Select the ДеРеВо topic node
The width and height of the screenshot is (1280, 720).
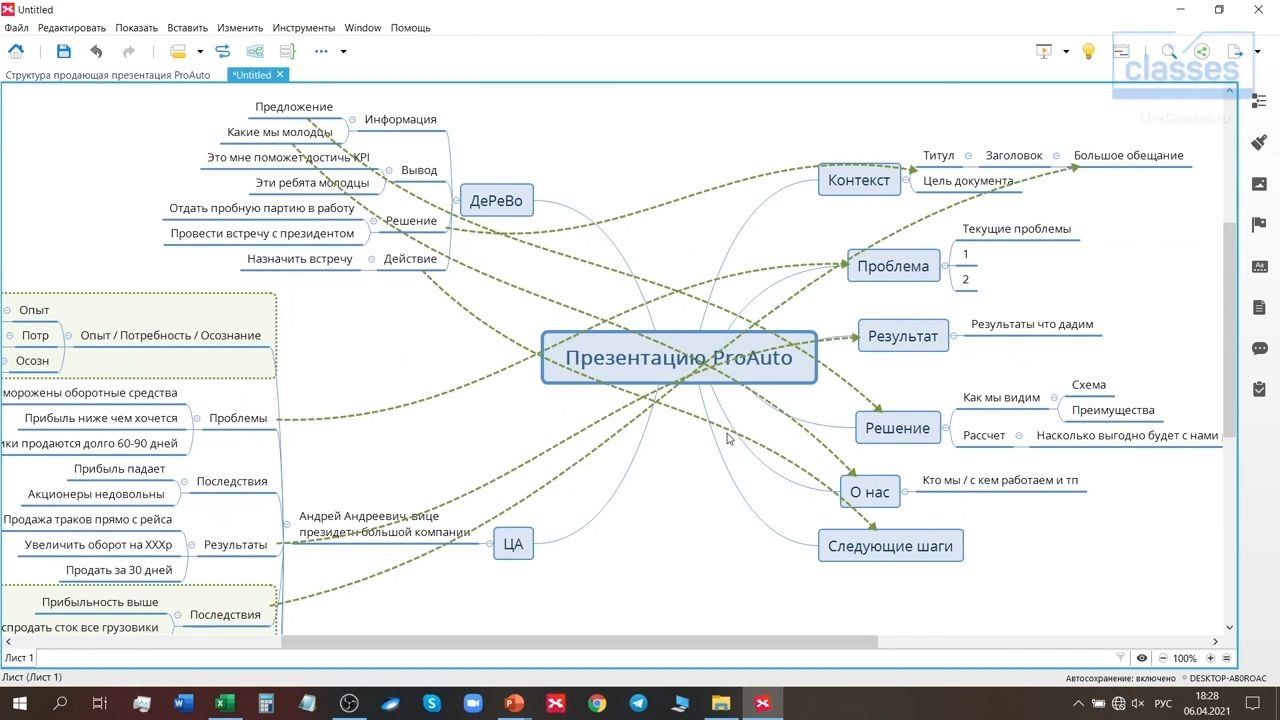[496, 201]
